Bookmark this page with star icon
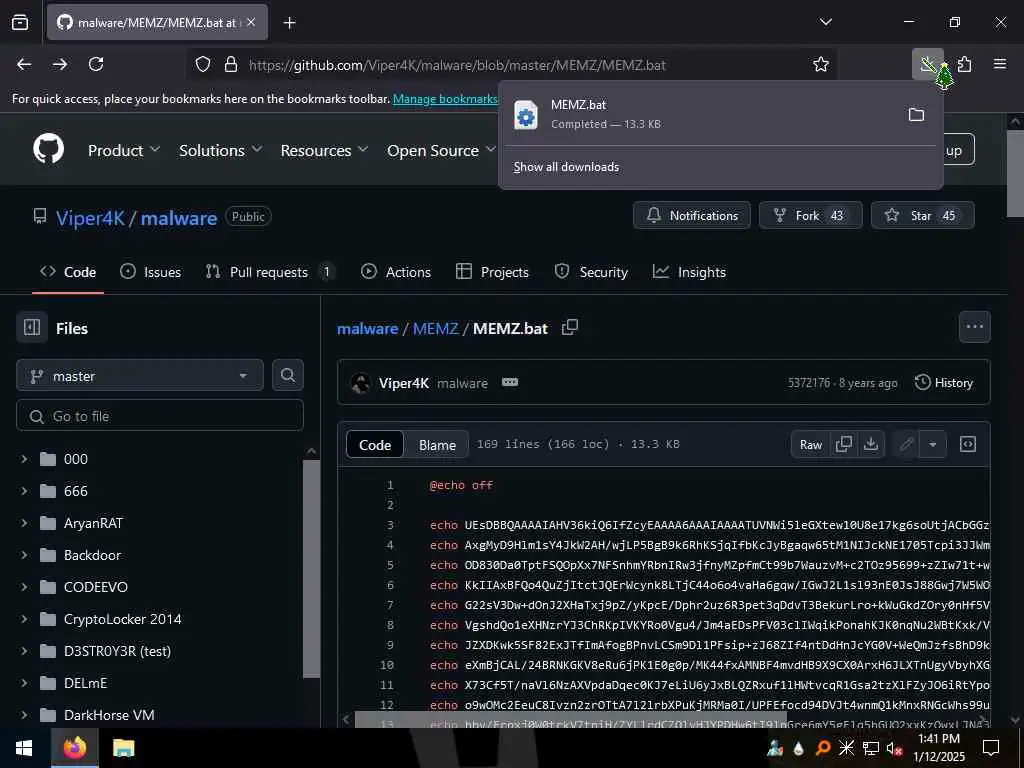This screenshot has width=1024, height=768. tap(821, 64)
